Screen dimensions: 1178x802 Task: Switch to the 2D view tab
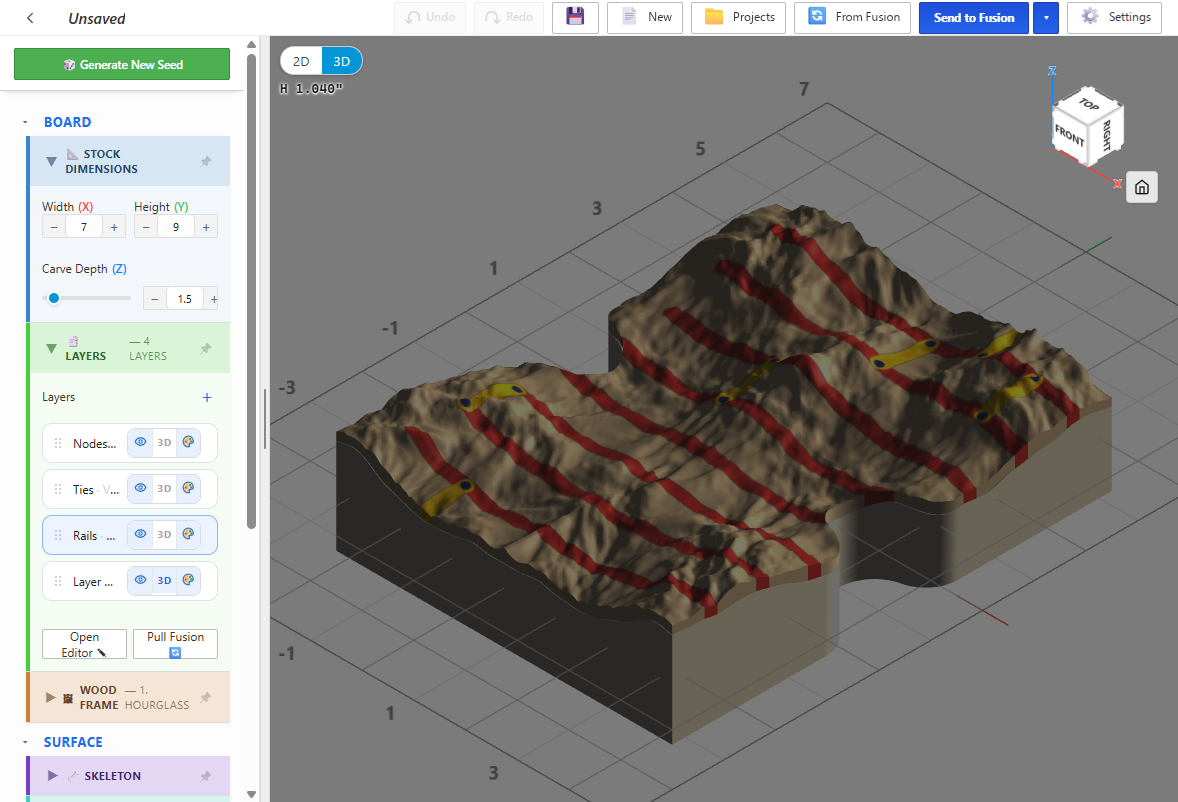[x=301, y=62]
